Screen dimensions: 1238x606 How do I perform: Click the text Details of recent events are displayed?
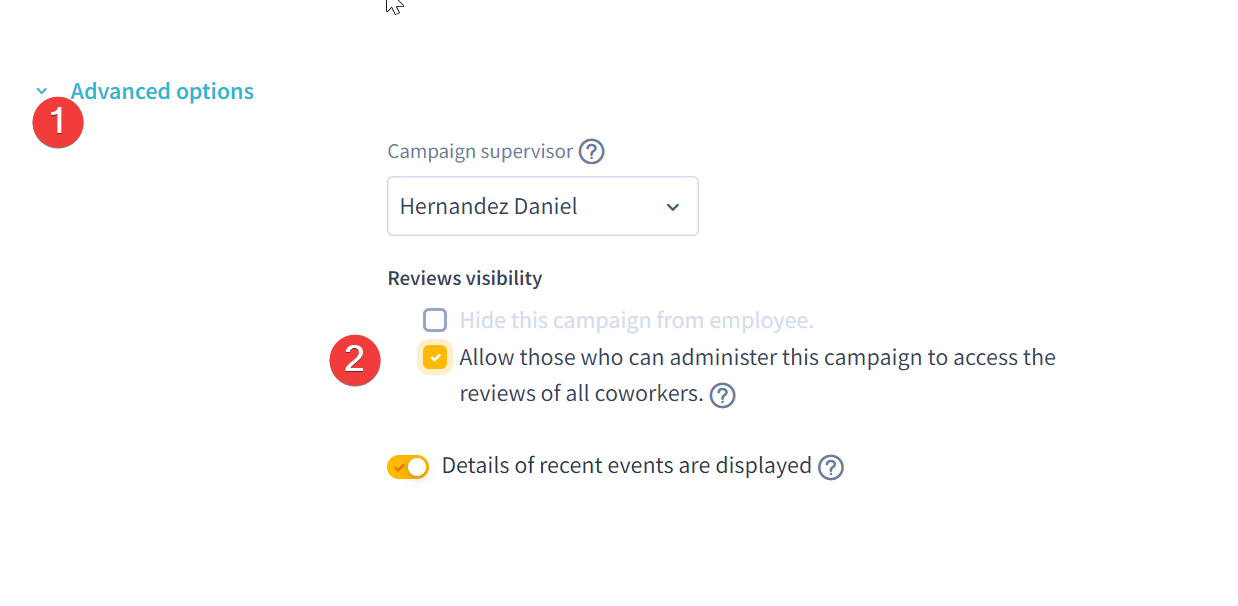coord(627,466)
